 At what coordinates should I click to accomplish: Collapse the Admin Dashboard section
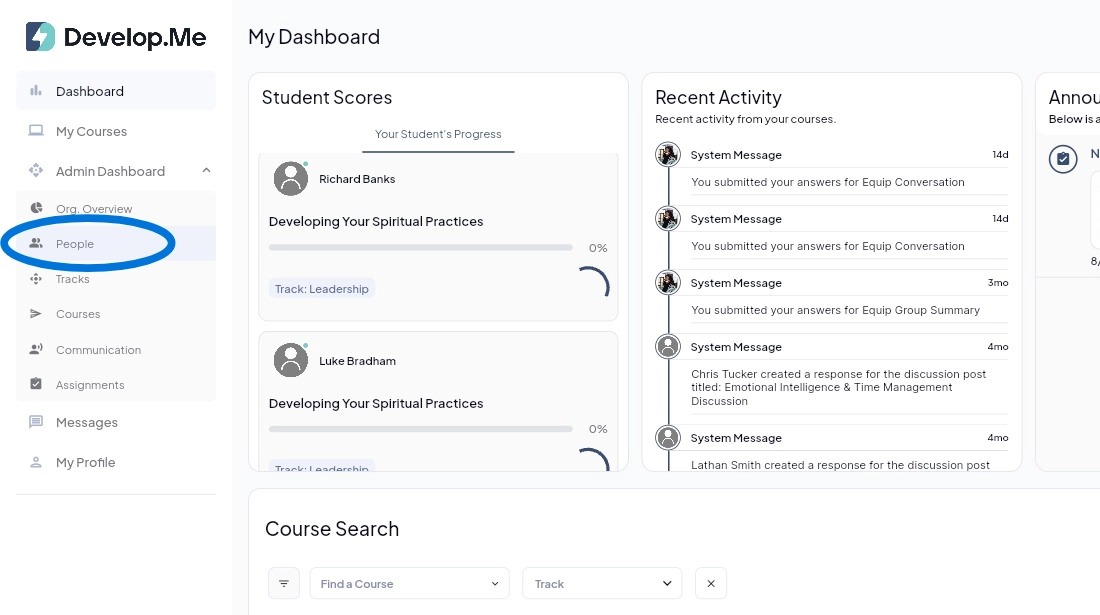206,171
